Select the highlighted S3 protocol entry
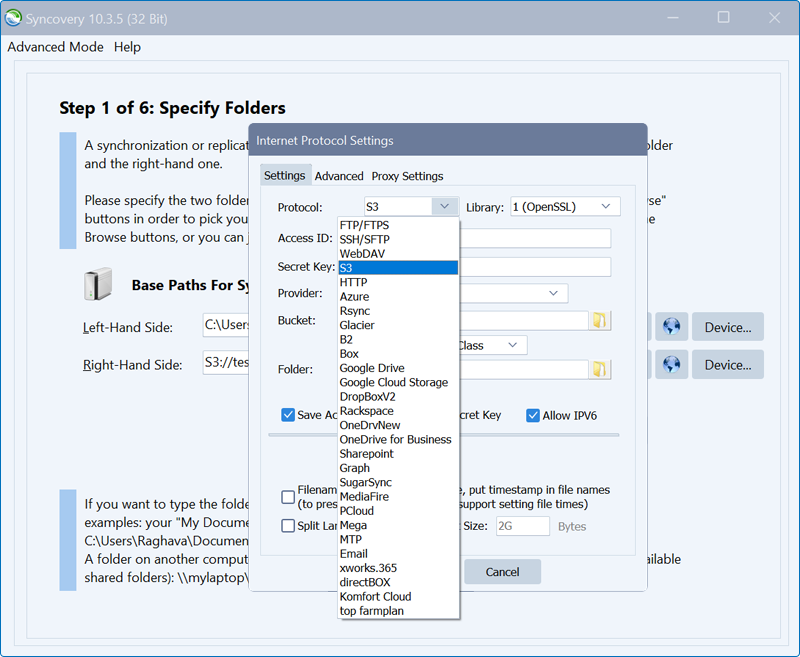 [398, 268]
